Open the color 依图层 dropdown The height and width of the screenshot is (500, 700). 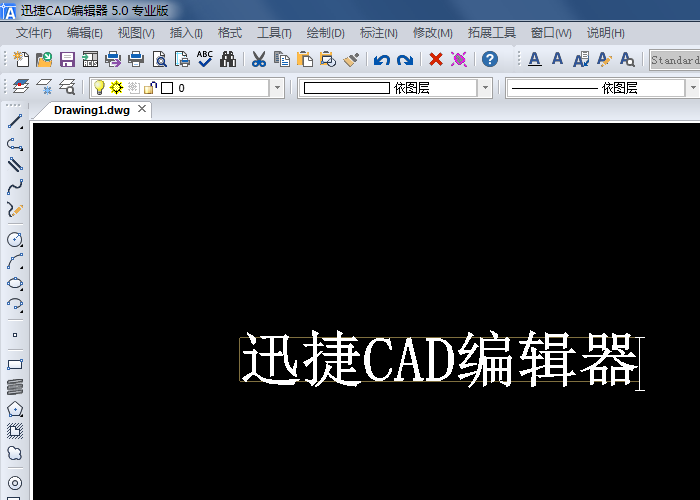coord(485,88)
